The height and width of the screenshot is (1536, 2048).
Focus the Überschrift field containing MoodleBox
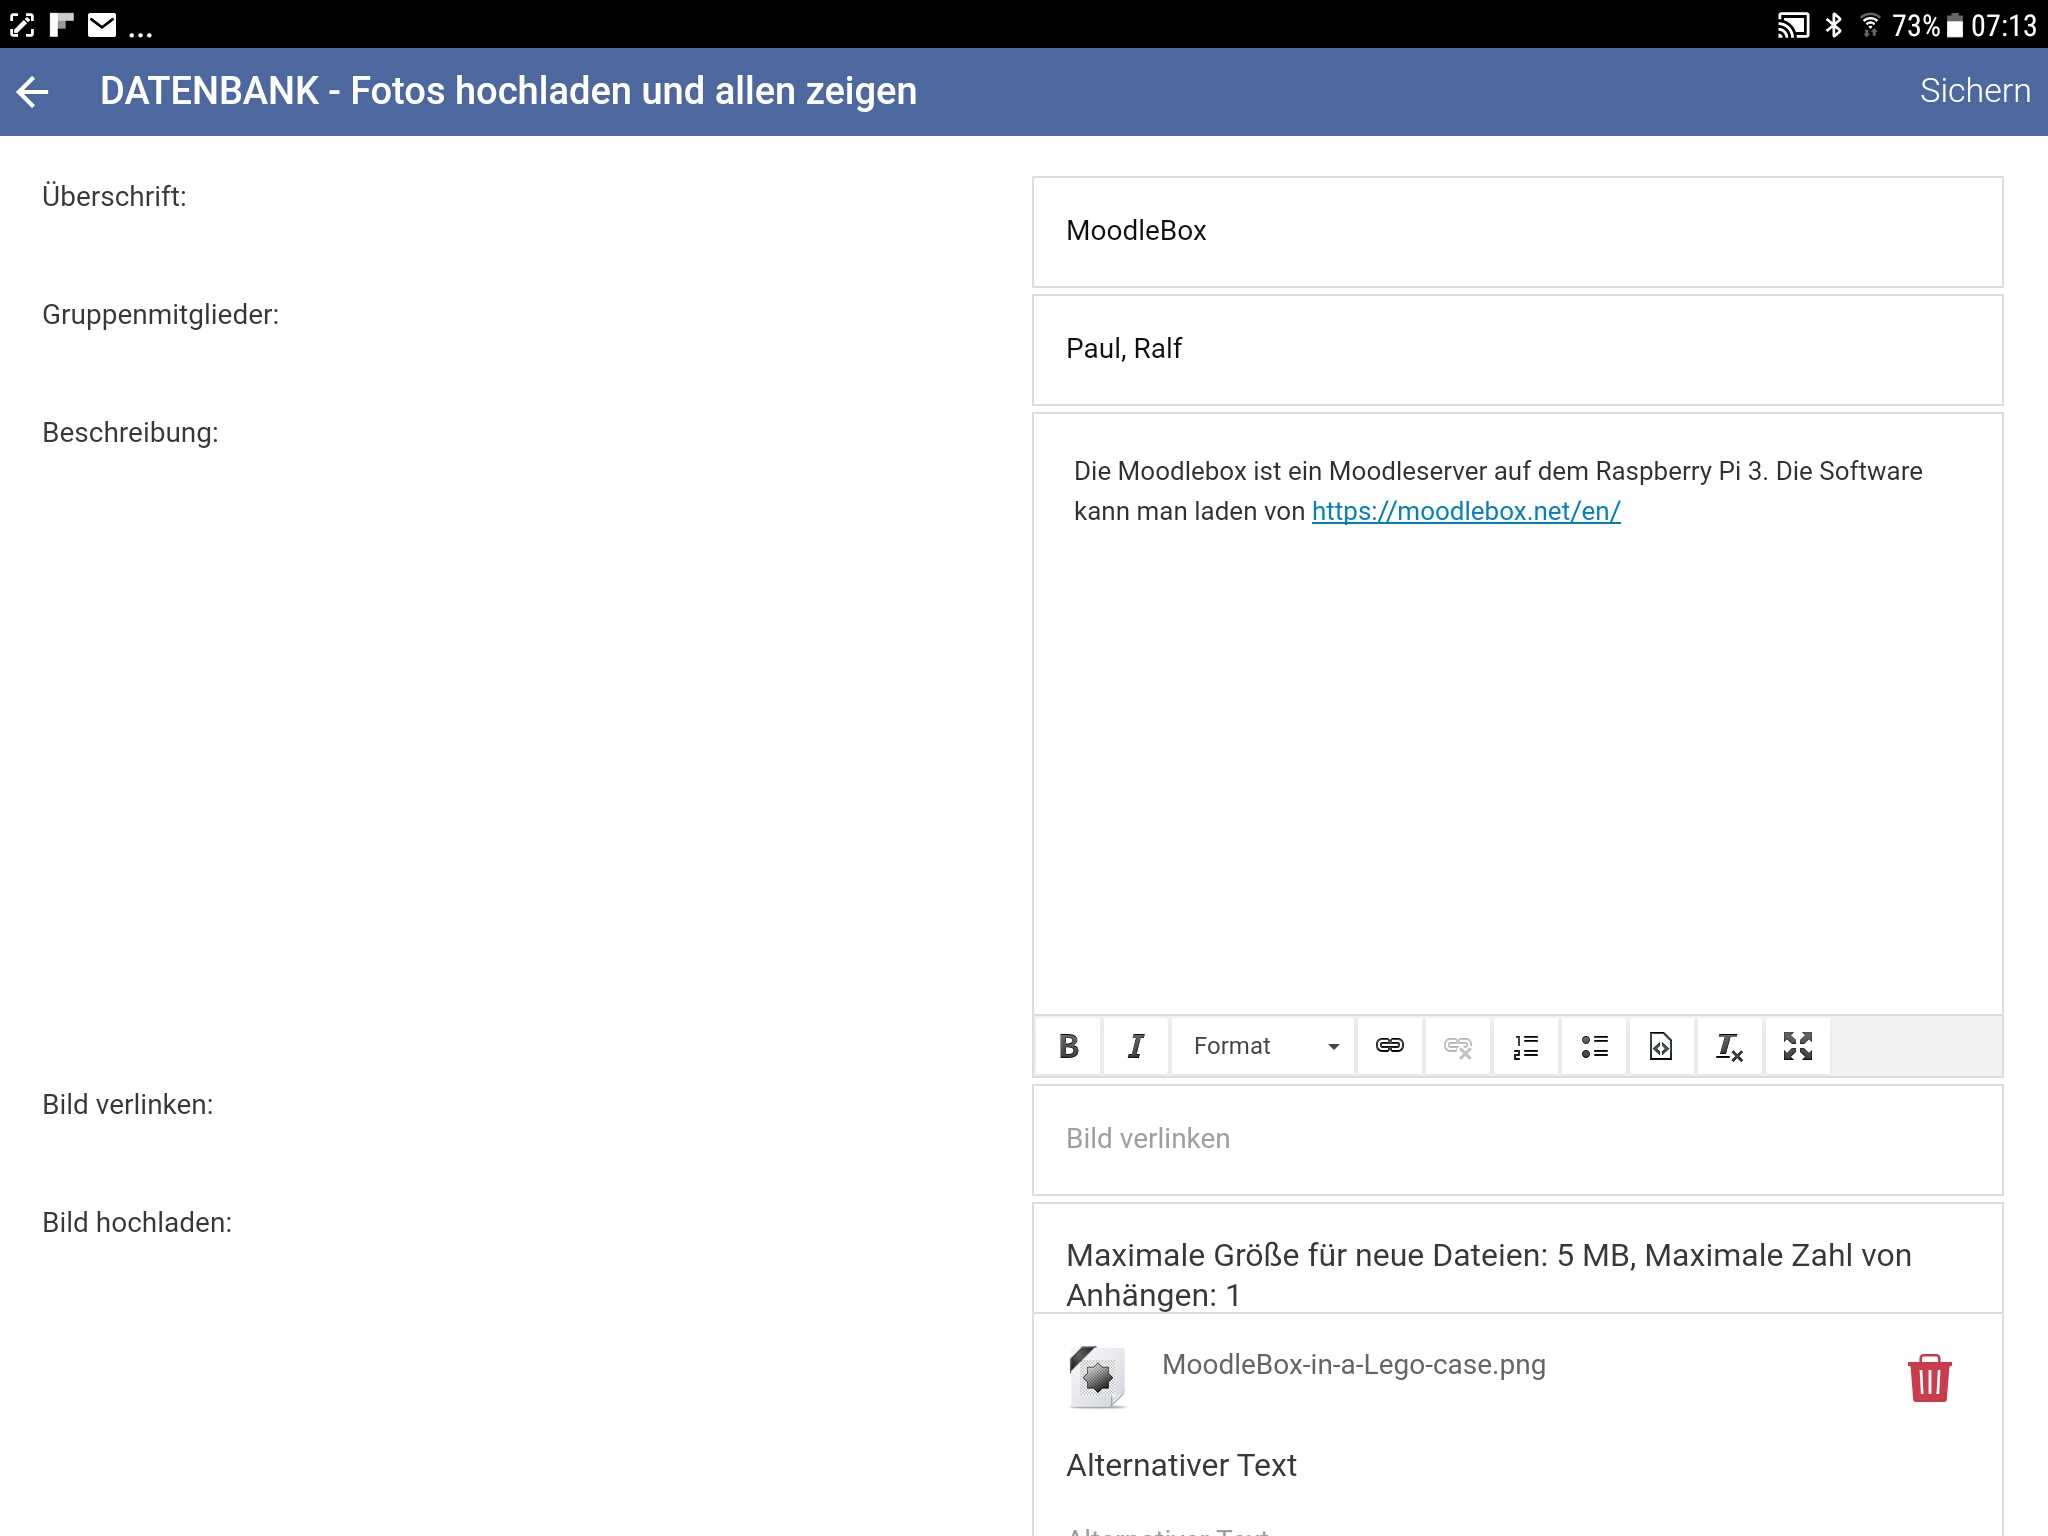(1517, 232)
